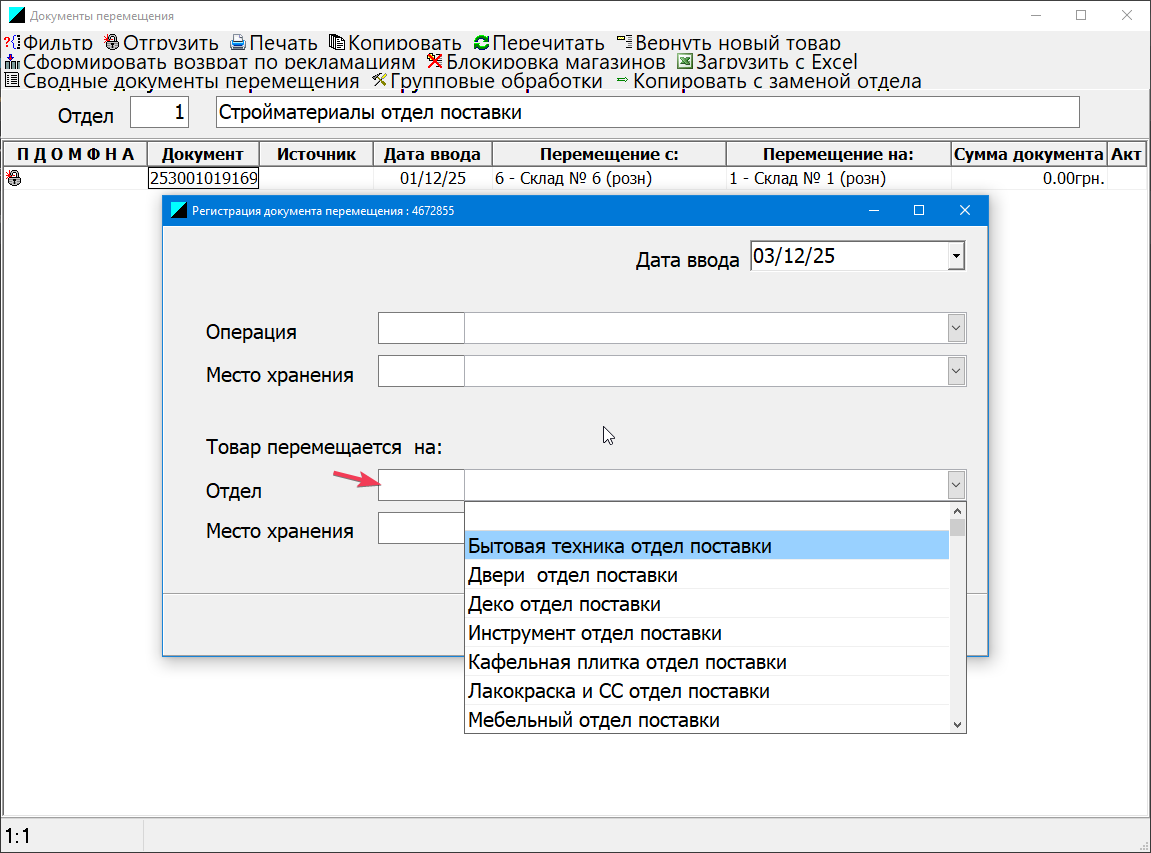Click the Вернуть новый товар icon
1151x853 pixels.
pyautogui.click(x=624, y=42)
